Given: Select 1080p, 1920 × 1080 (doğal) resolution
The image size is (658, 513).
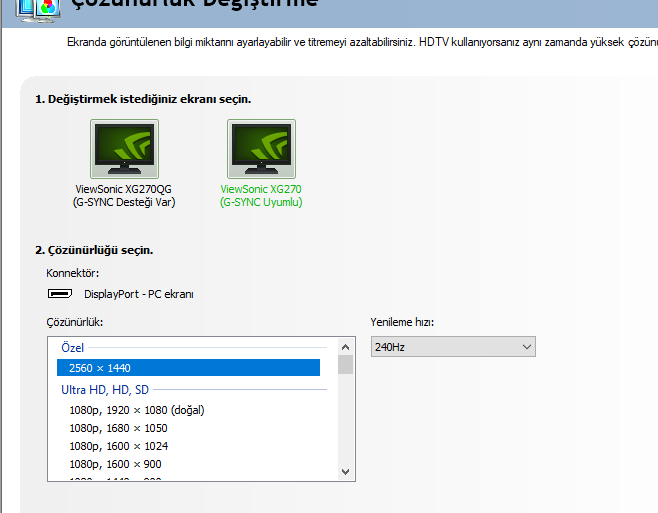Looking at the screenshot, I should [136, 410].
